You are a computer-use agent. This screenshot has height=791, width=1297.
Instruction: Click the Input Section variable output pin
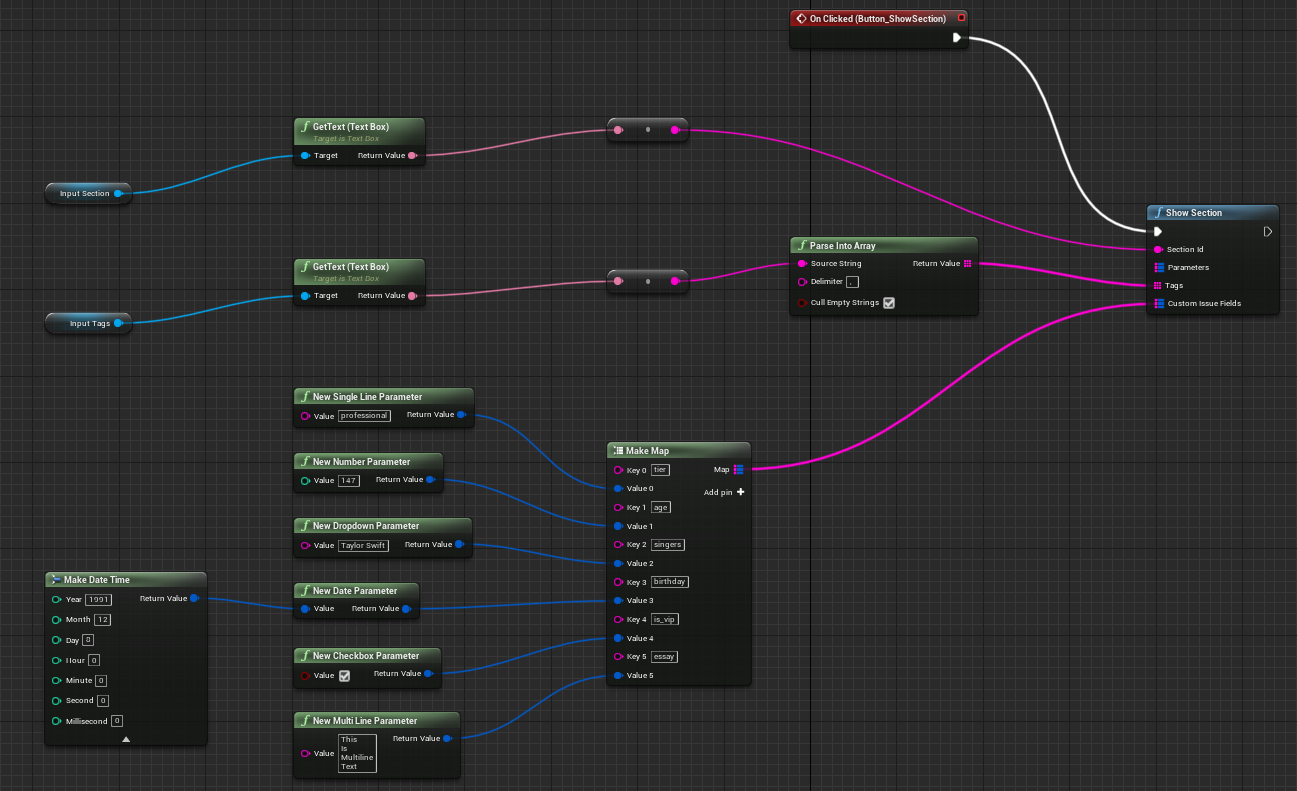point(118,194)
